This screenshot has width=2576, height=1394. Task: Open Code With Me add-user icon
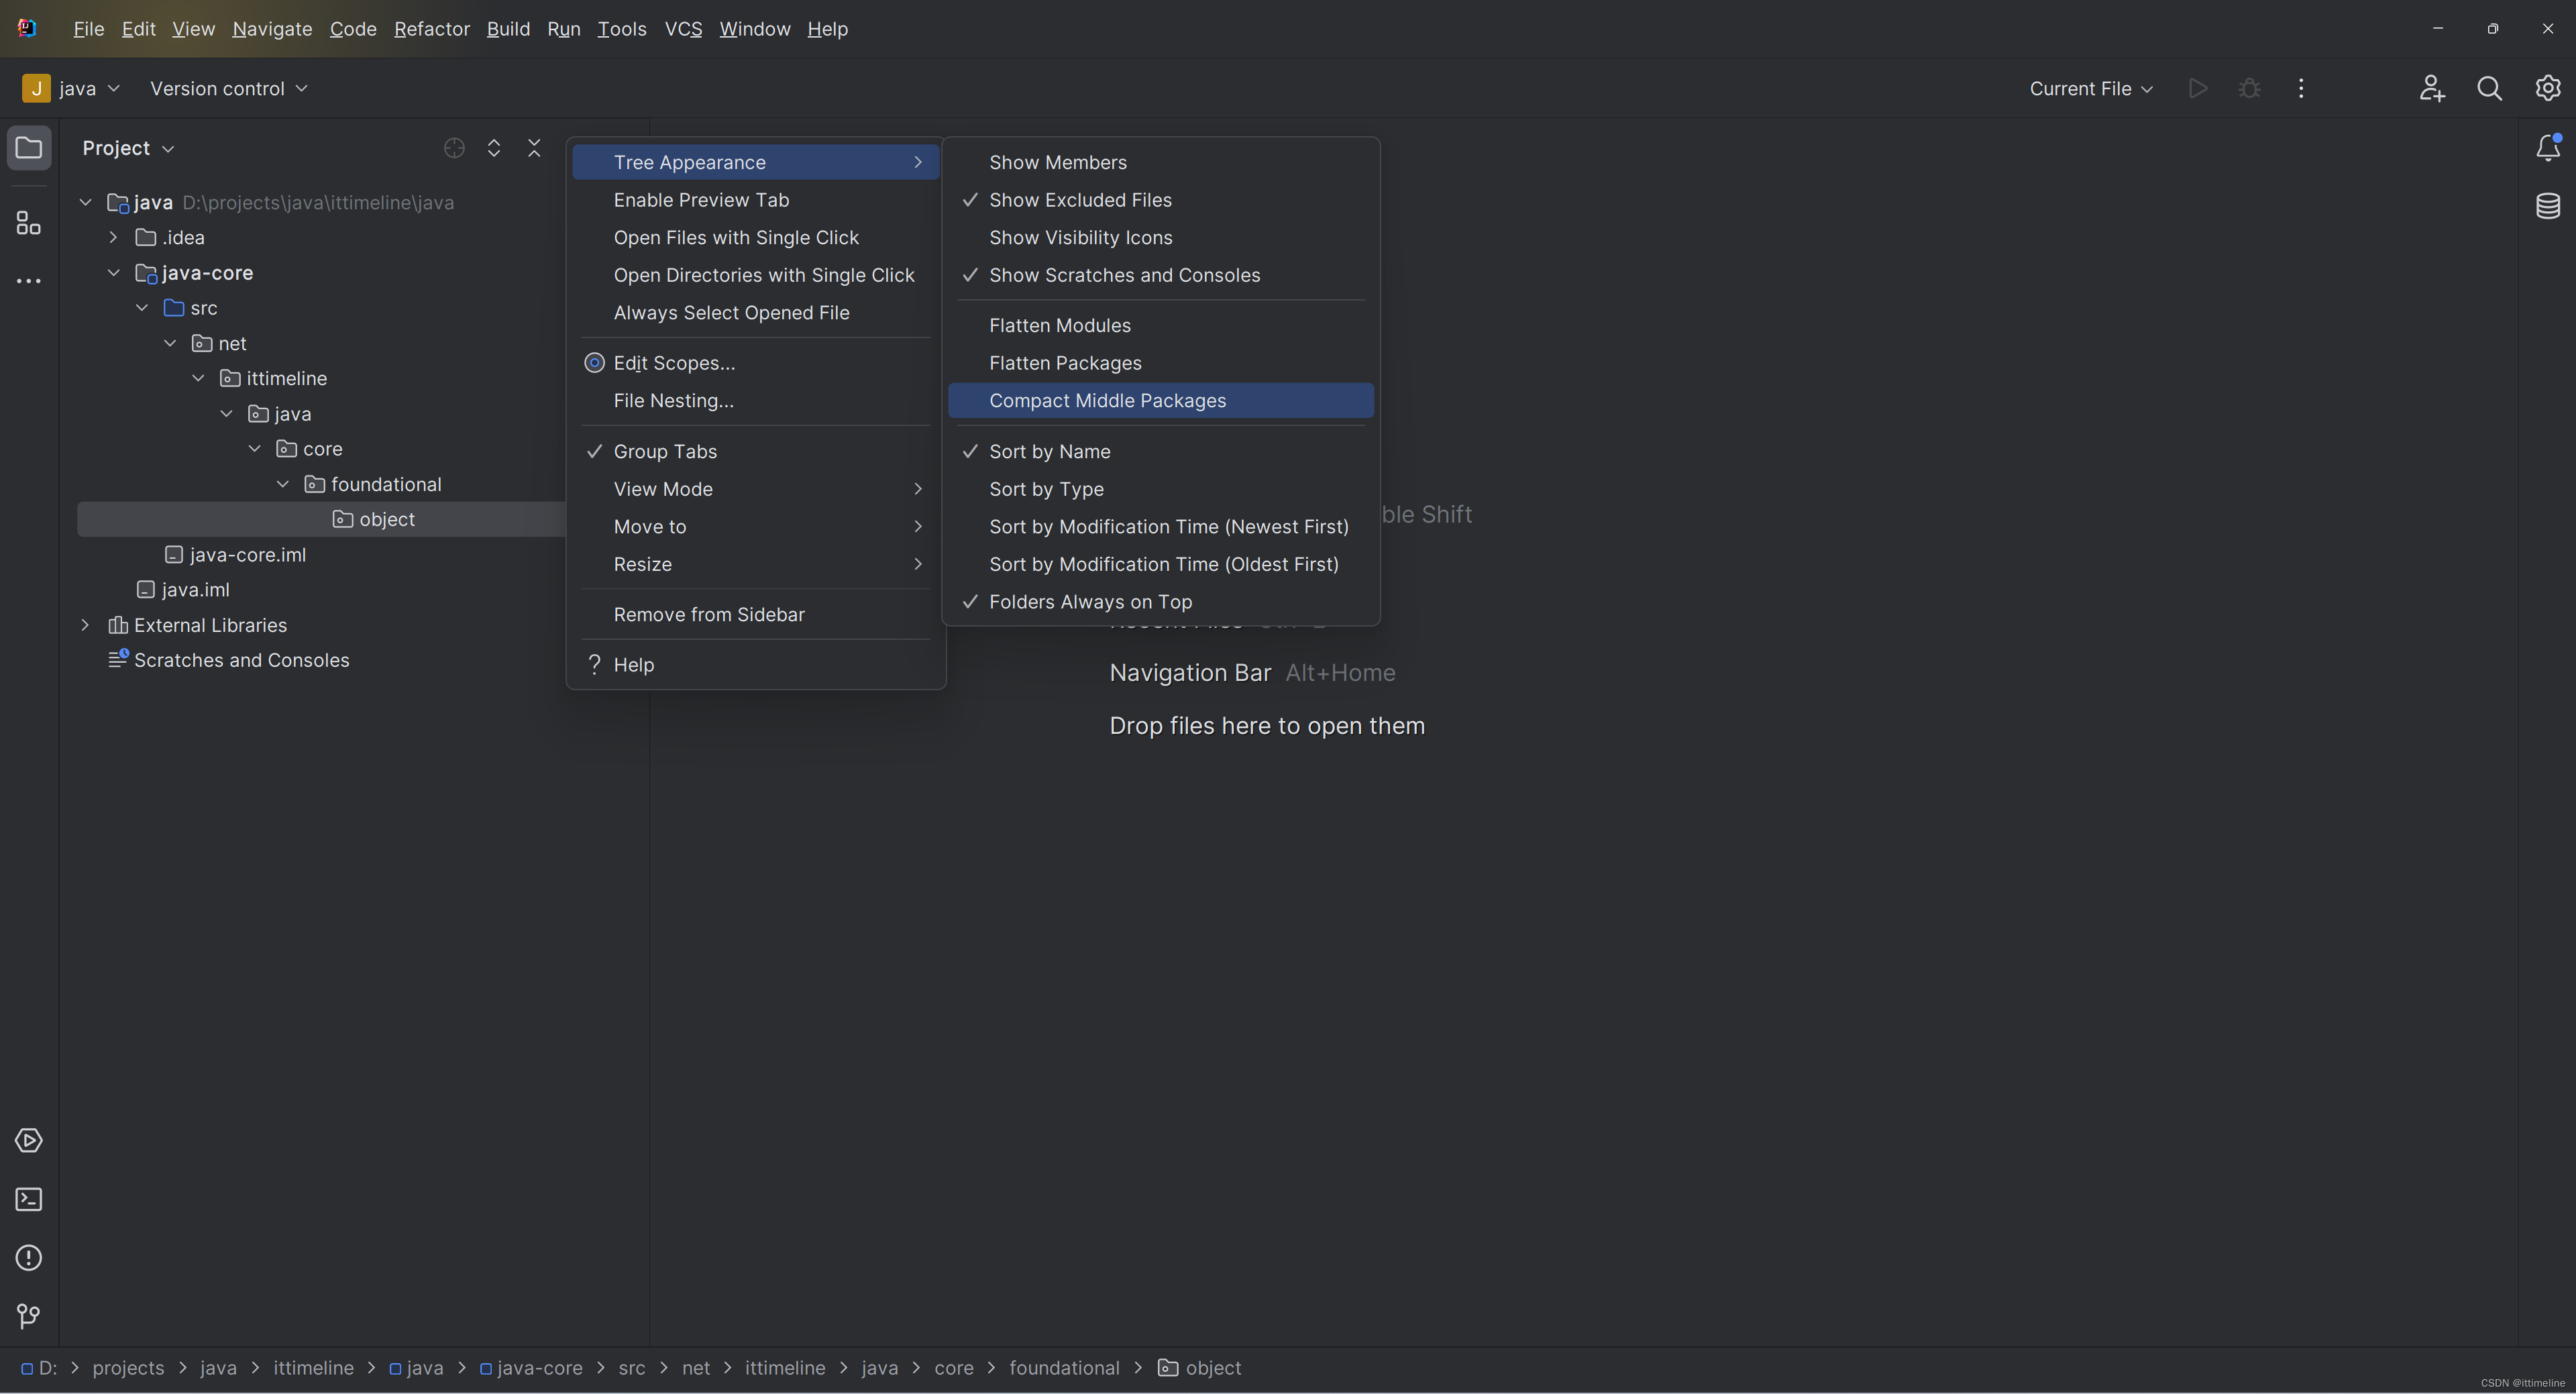click(x=2432, y=89)
